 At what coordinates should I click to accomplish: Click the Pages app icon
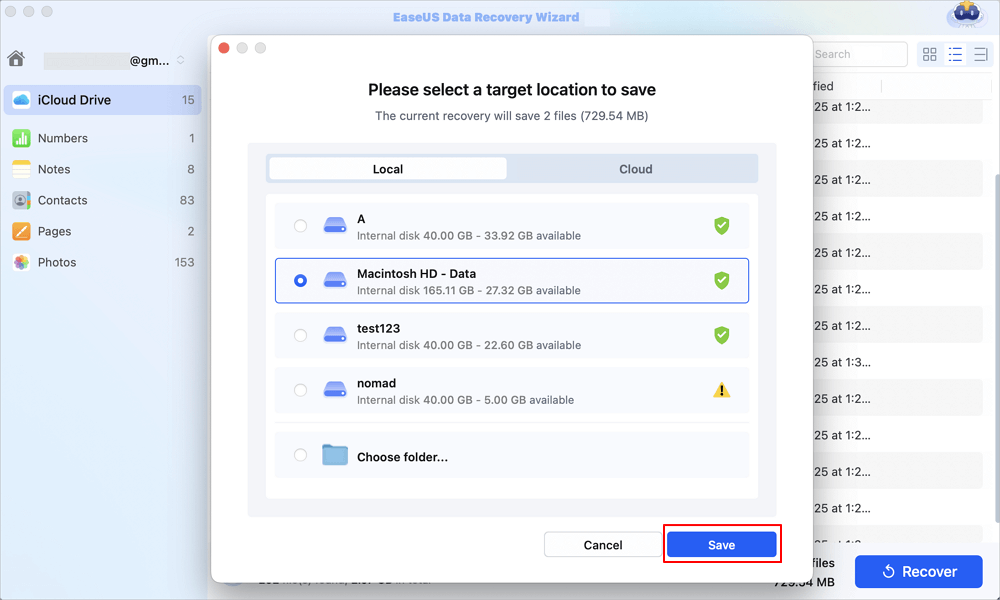coord(21,231)
